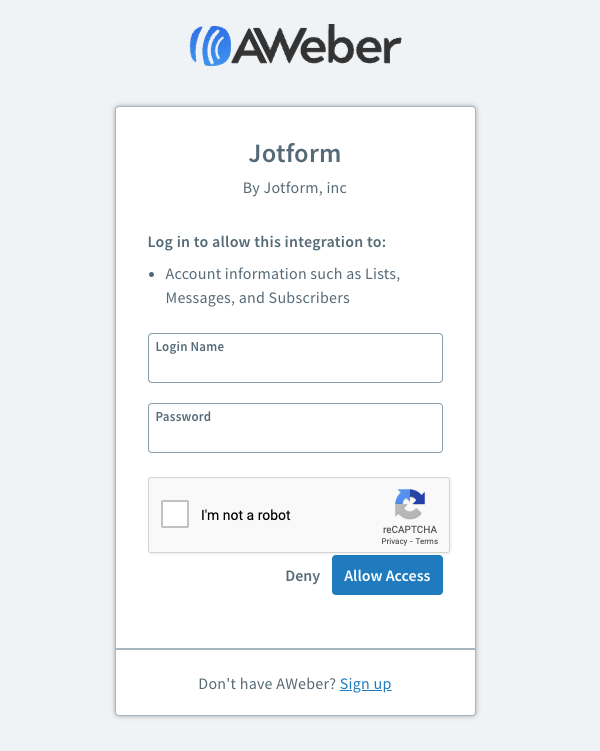Click the "By Jotform, inc" subtitle
This screenshot has height=751, width=600.
[x=295, y=188]
